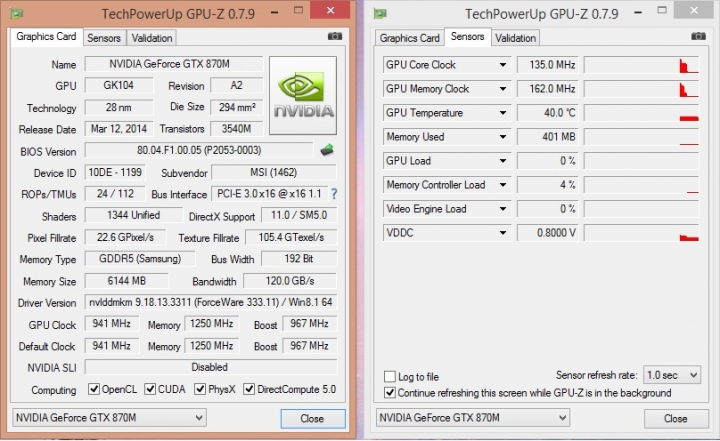Open the Memory Used sensor dropdown
This screenshot has height=441, width=720.
tap(503, 137)
